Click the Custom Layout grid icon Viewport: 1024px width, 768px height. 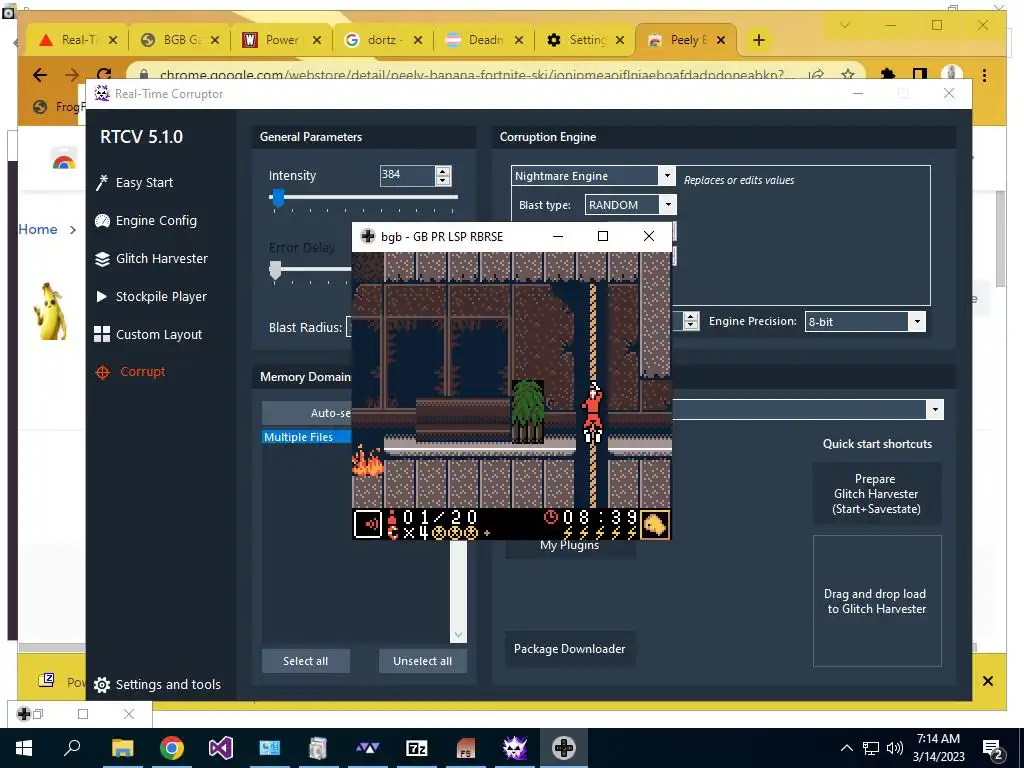pyautogui.click(x=102, y=334)
